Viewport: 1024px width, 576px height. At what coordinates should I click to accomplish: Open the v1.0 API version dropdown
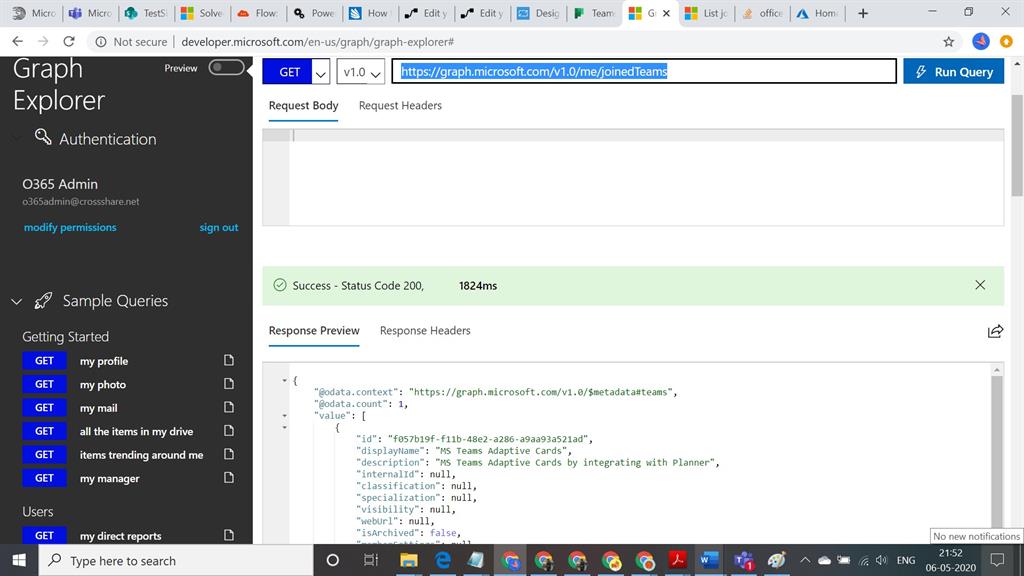[361, 72]
